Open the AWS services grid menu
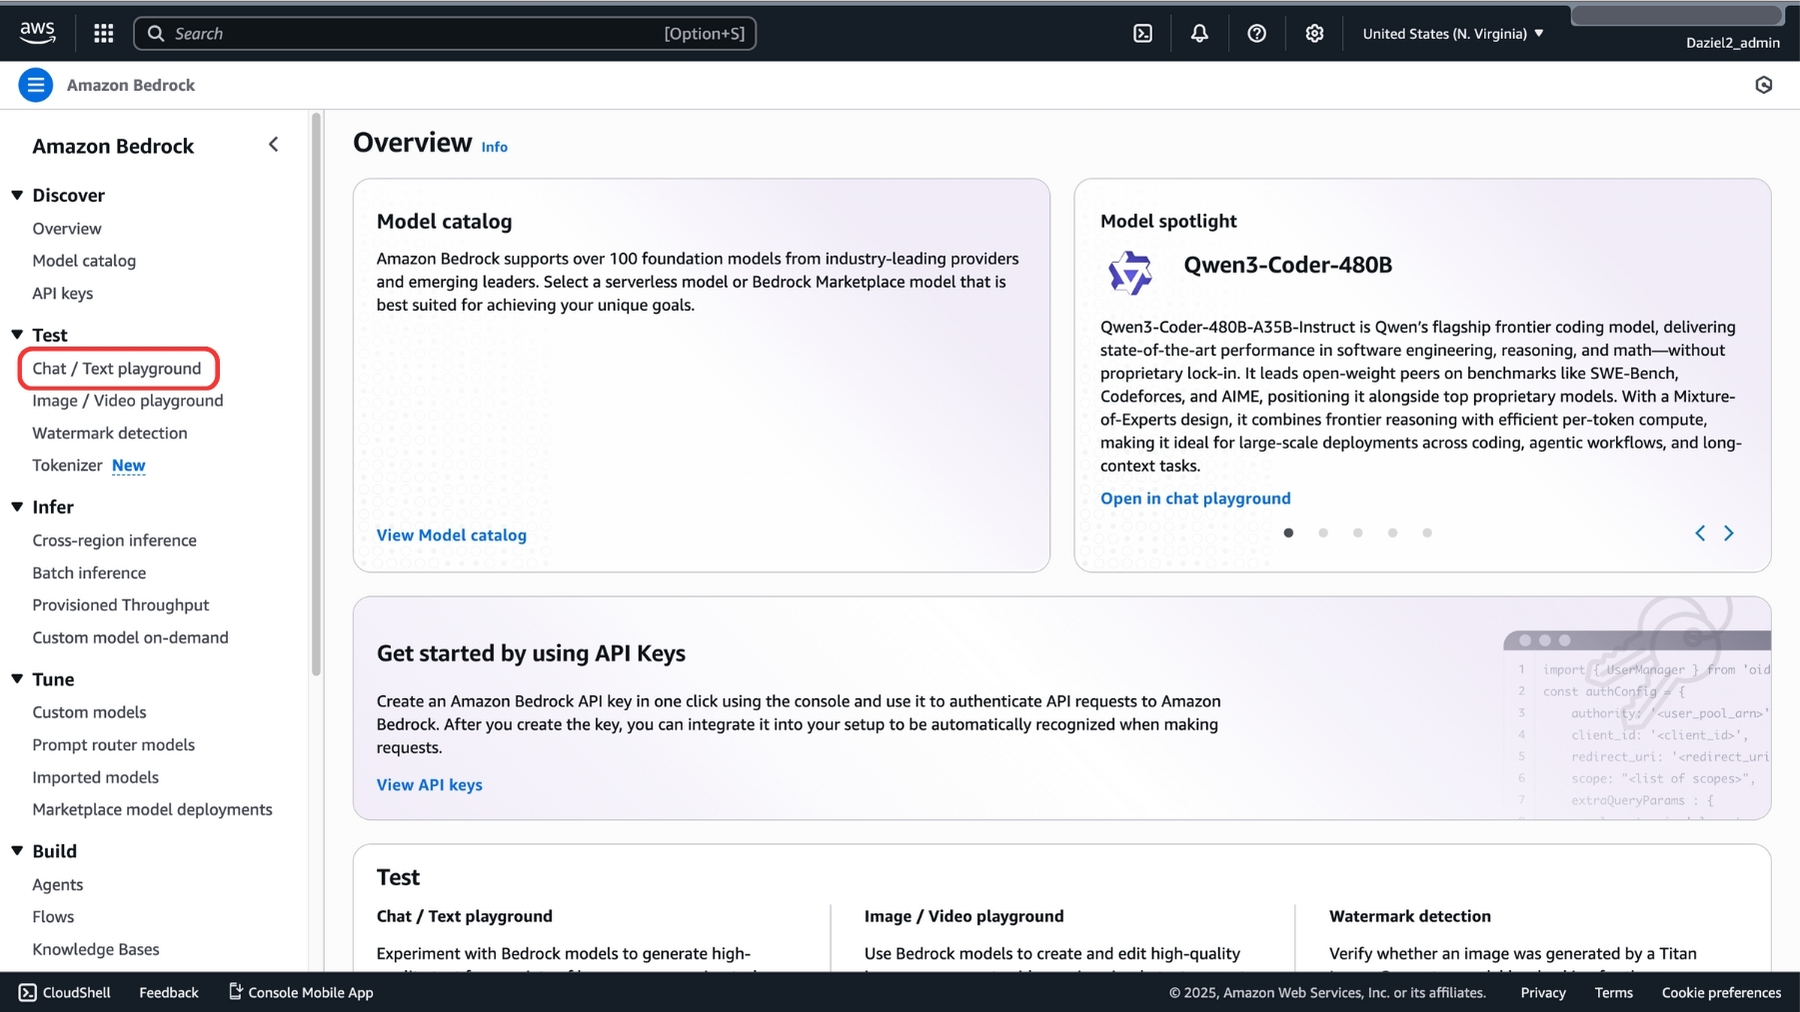The image size is (1800, 1012). click(x=103, y=33)
